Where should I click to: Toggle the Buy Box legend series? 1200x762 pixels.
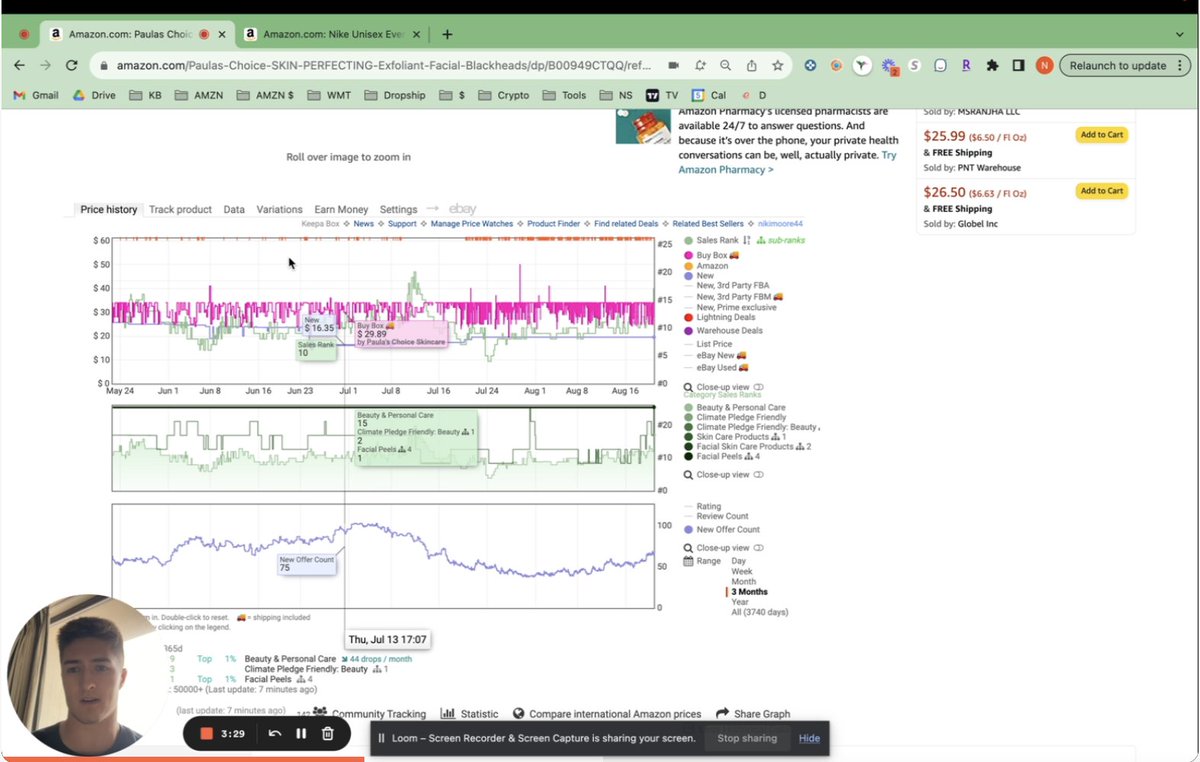click(711, 255)
